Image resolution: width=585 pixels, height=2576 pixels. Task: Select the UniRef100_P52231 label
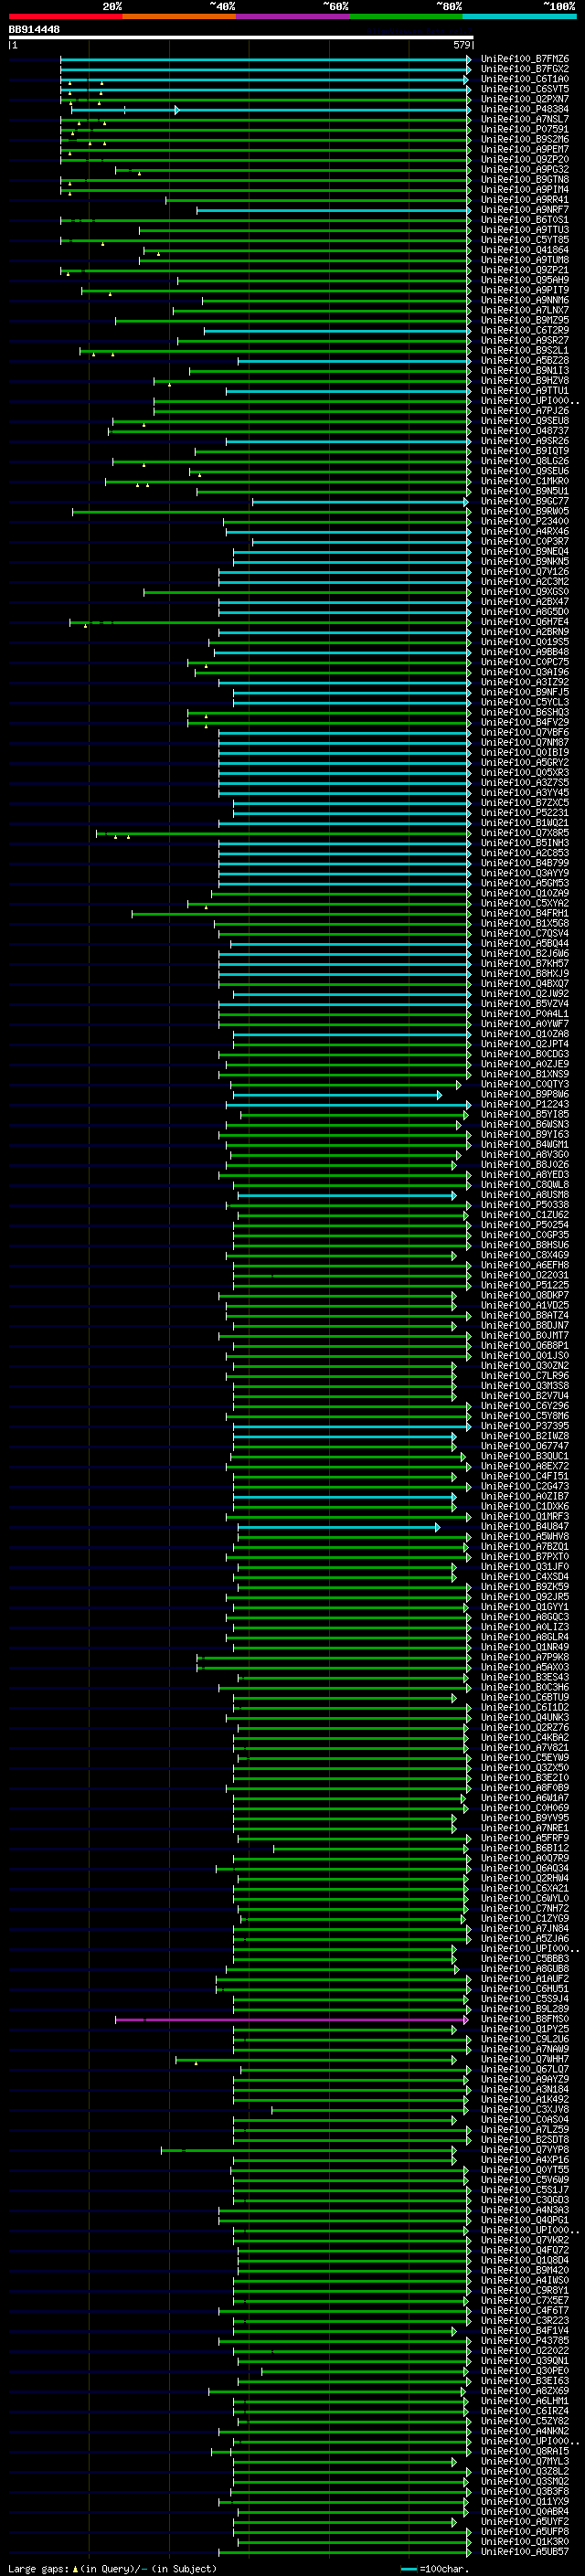pyautogui.click(x=524, y=813)
